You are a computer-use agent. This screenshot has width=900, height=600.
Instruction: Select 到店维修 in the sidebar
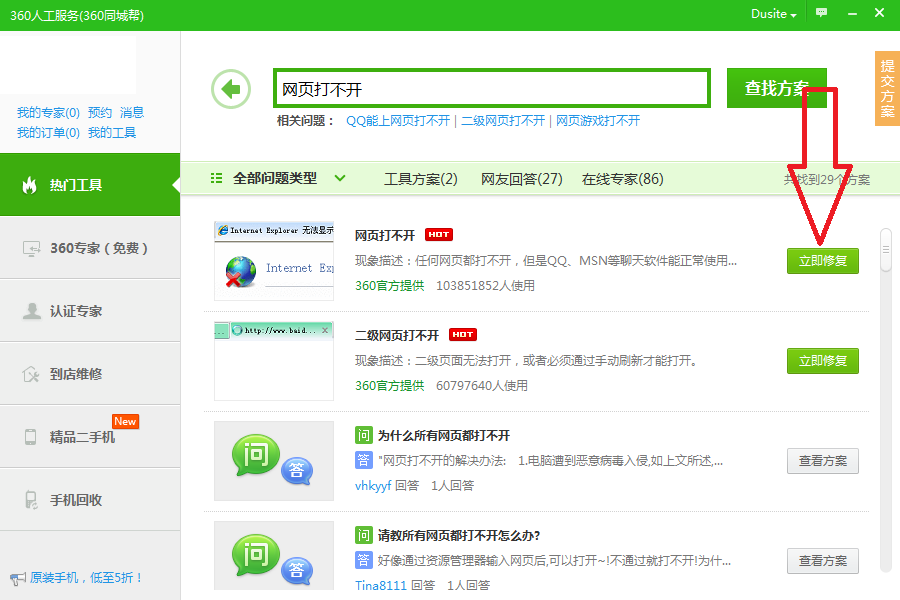[90, 374]
